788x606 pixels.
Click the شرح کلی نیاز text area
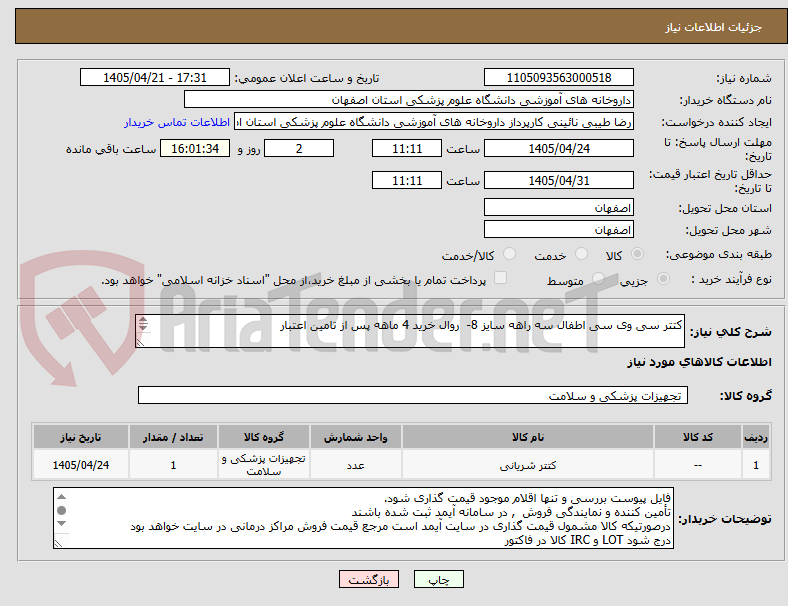[410, 331]
